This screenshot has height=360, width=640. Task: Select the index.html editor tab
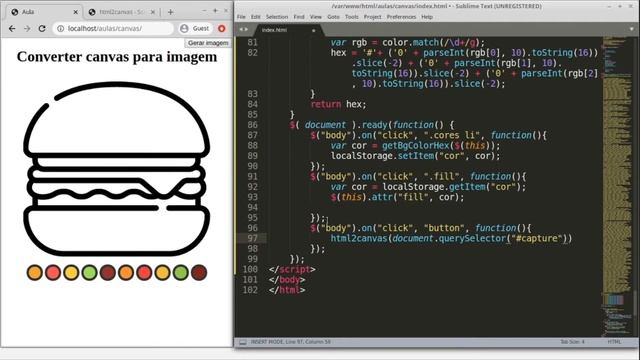[x=286, y=30]
